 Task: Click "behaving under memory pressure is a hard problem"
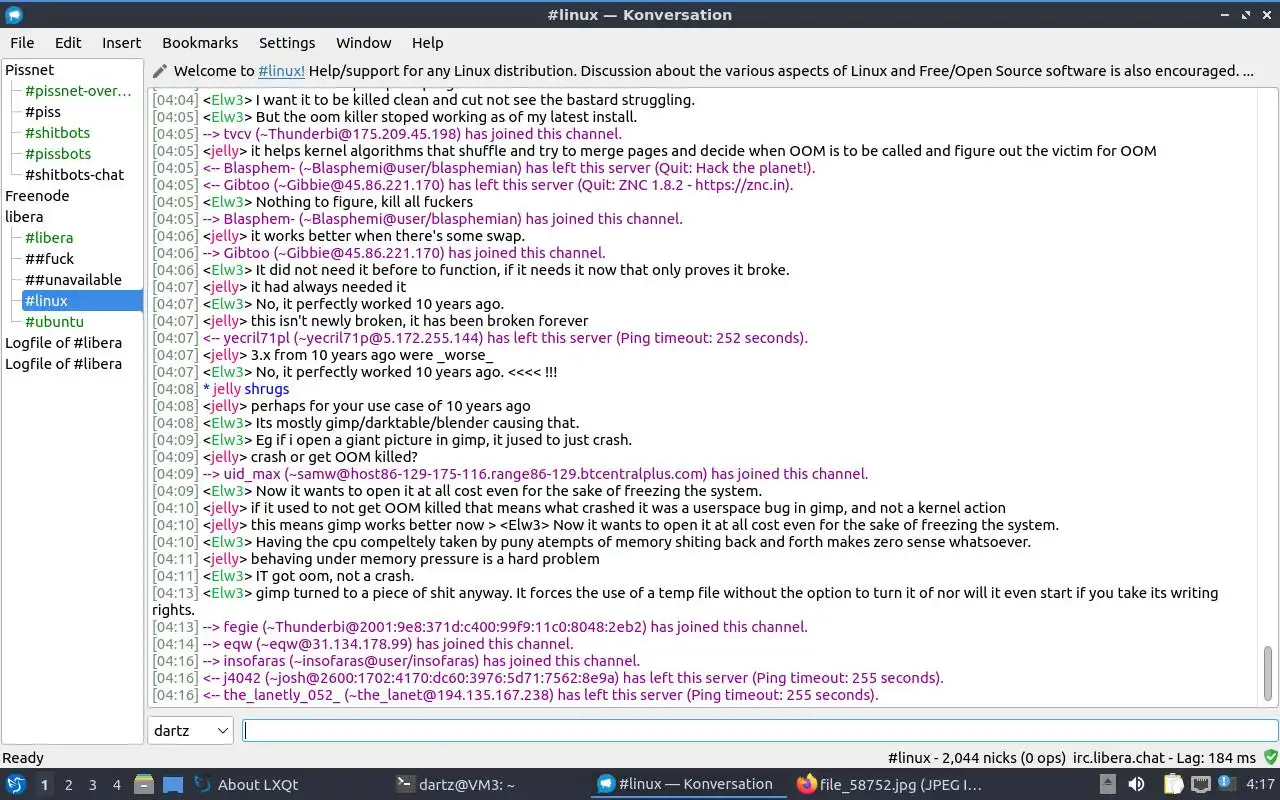tap(425, 559)
